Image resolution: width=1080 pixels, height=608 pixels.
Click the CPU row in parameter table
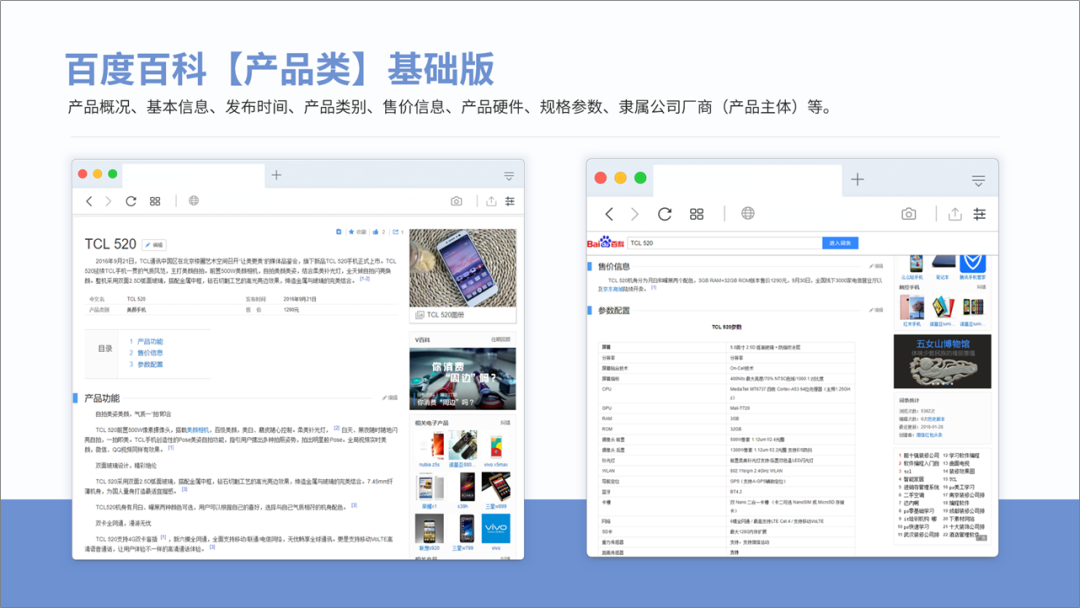tap(727, 392)
